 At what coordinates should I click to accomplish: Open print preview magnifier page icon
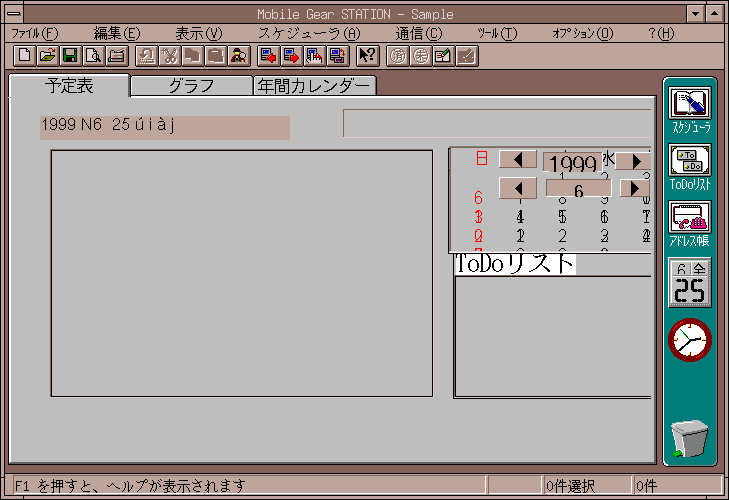coord(93,56)
